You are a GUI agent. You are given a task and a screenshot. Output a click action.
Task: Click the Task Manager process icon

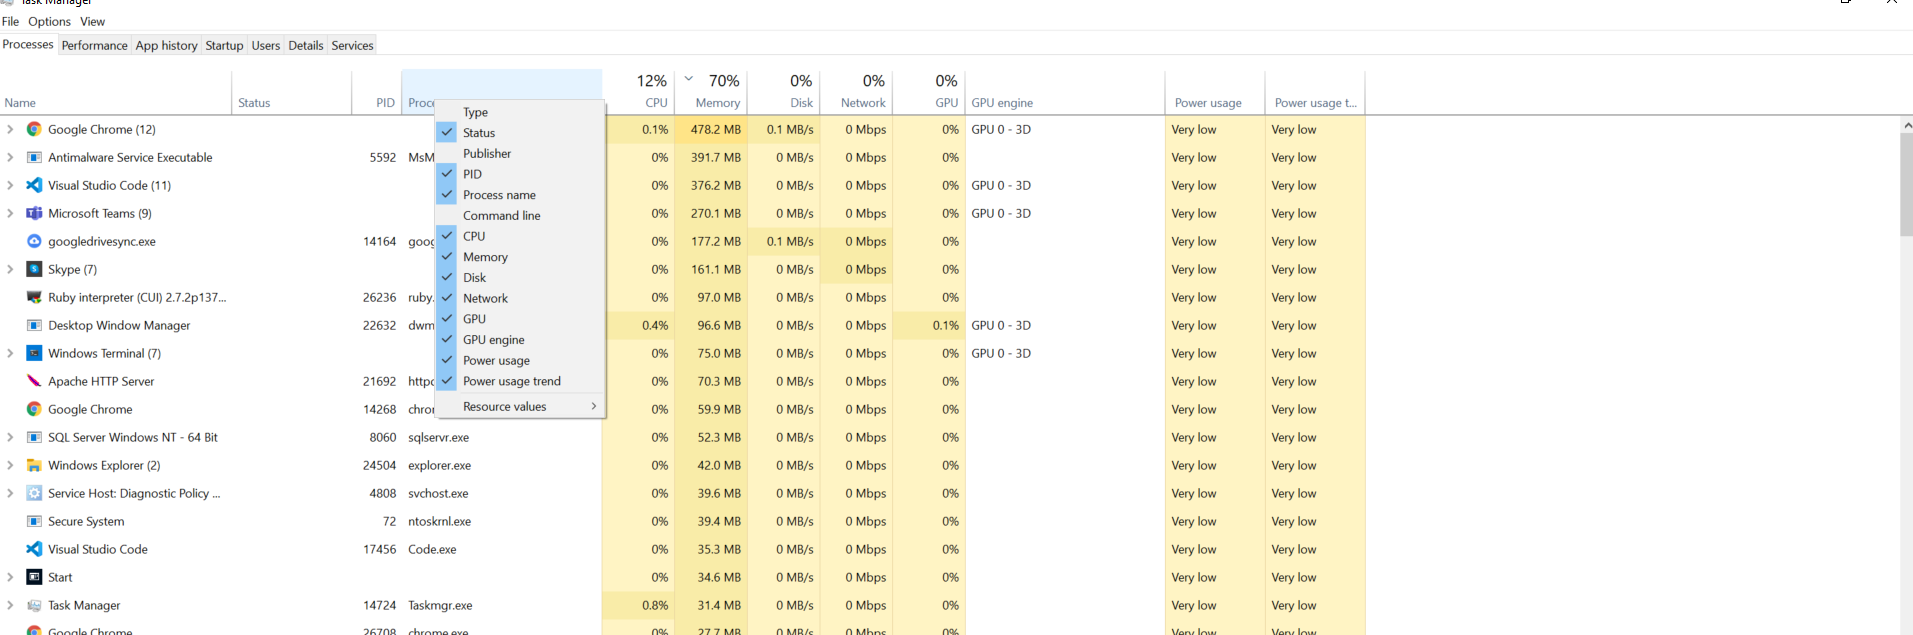(34, 605)
